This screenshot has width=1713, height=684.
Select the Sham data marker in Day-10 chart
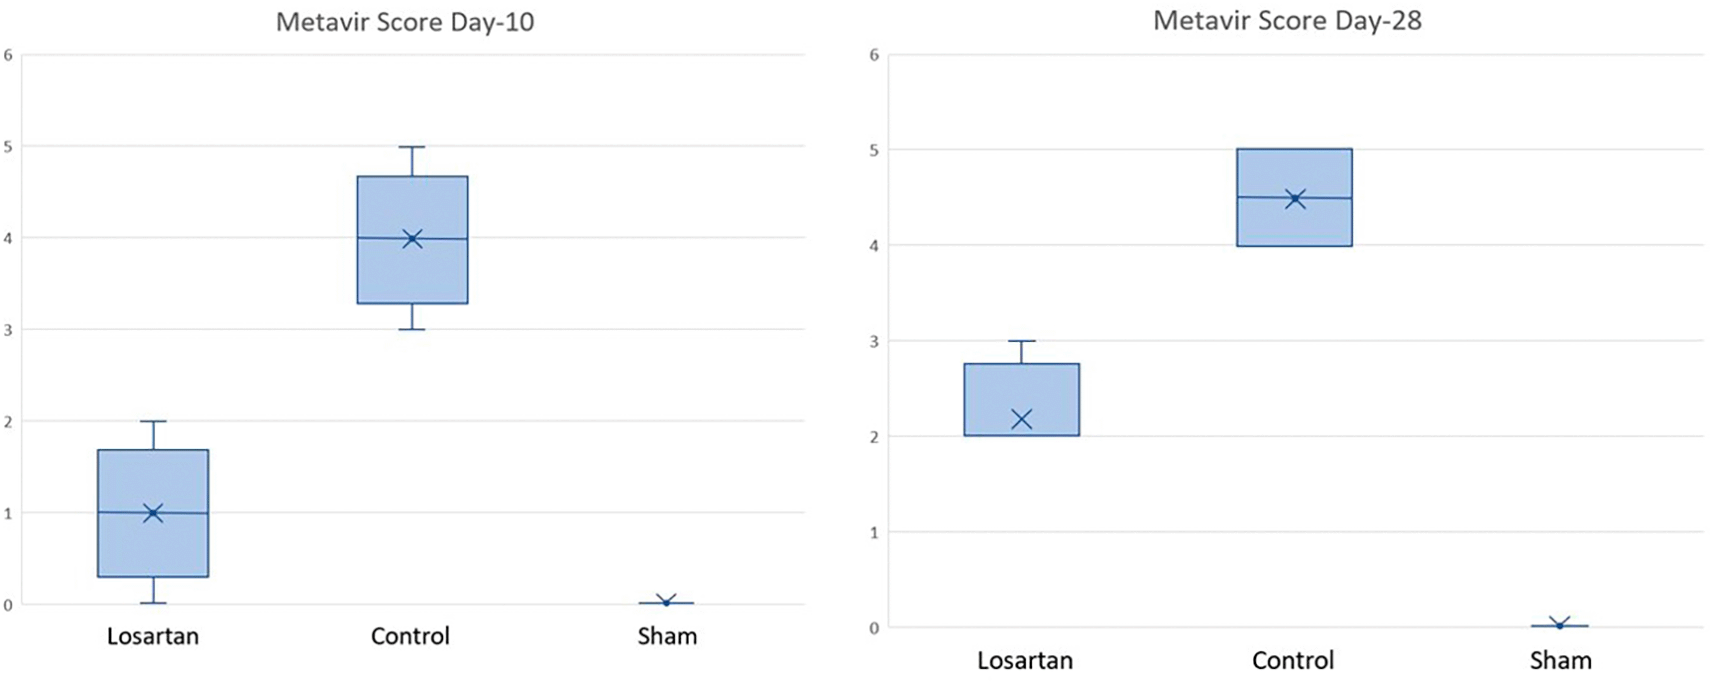click(667, 601)
